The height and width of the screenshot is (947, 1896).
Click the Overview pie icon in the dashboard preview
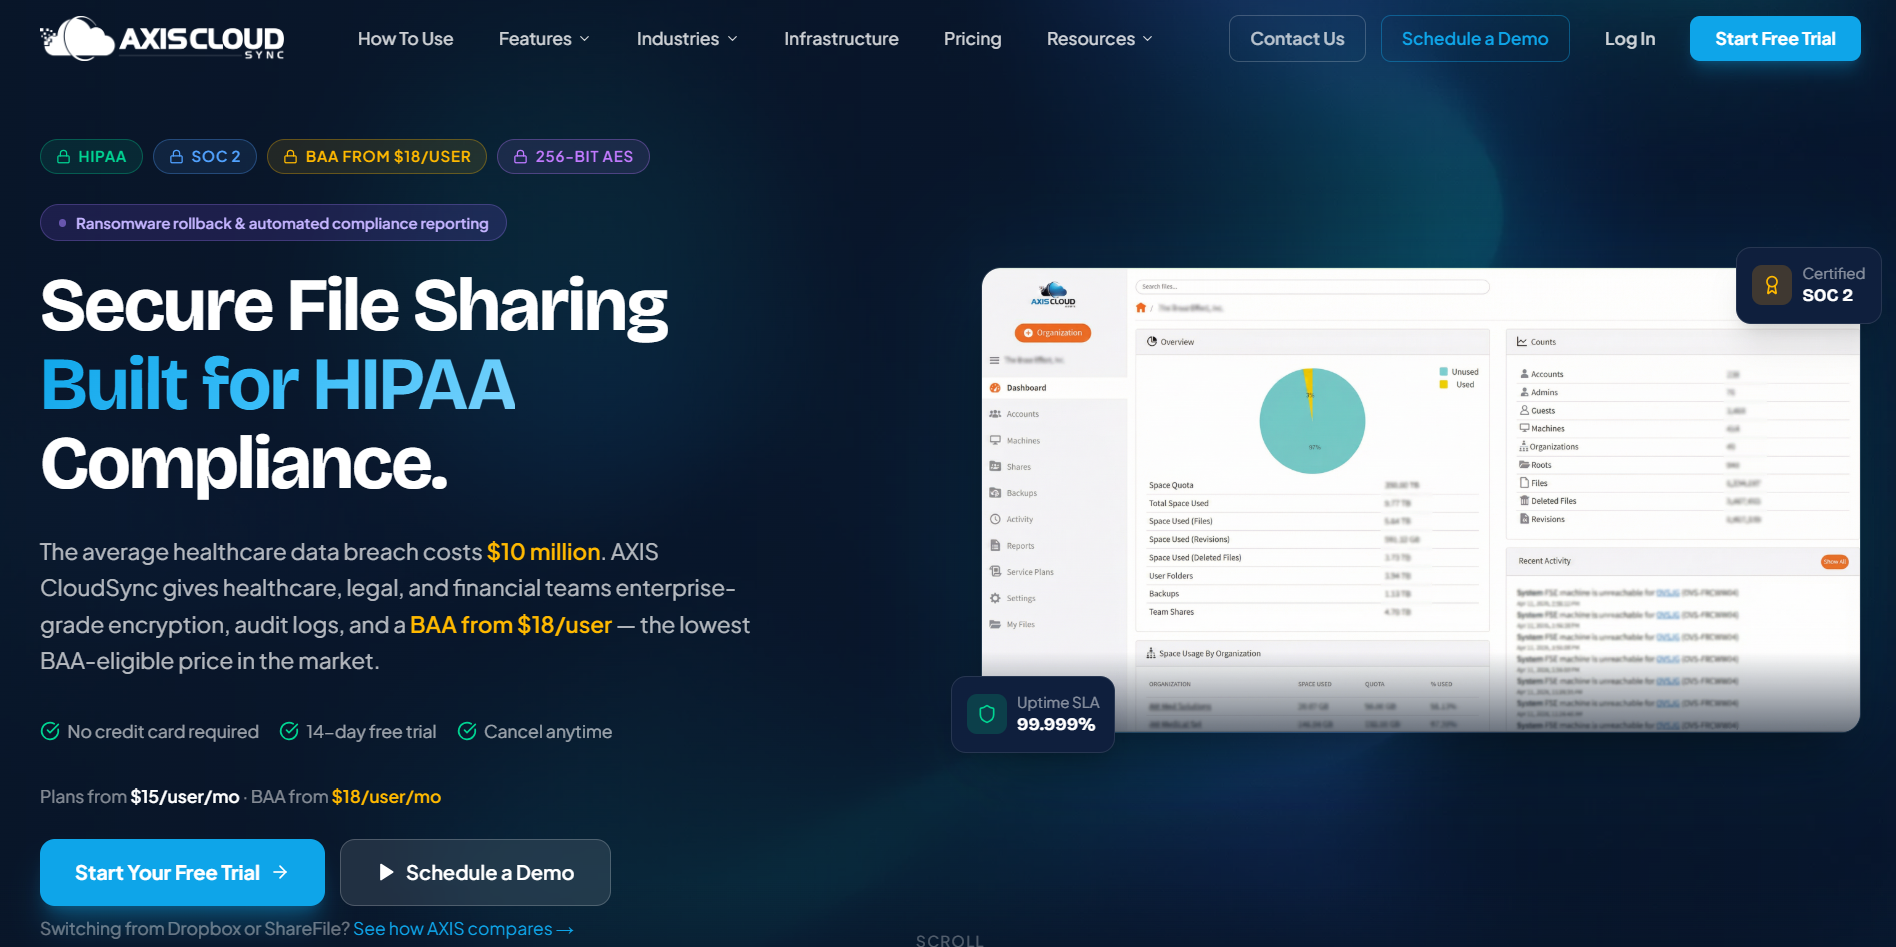tap(1152, 342)
